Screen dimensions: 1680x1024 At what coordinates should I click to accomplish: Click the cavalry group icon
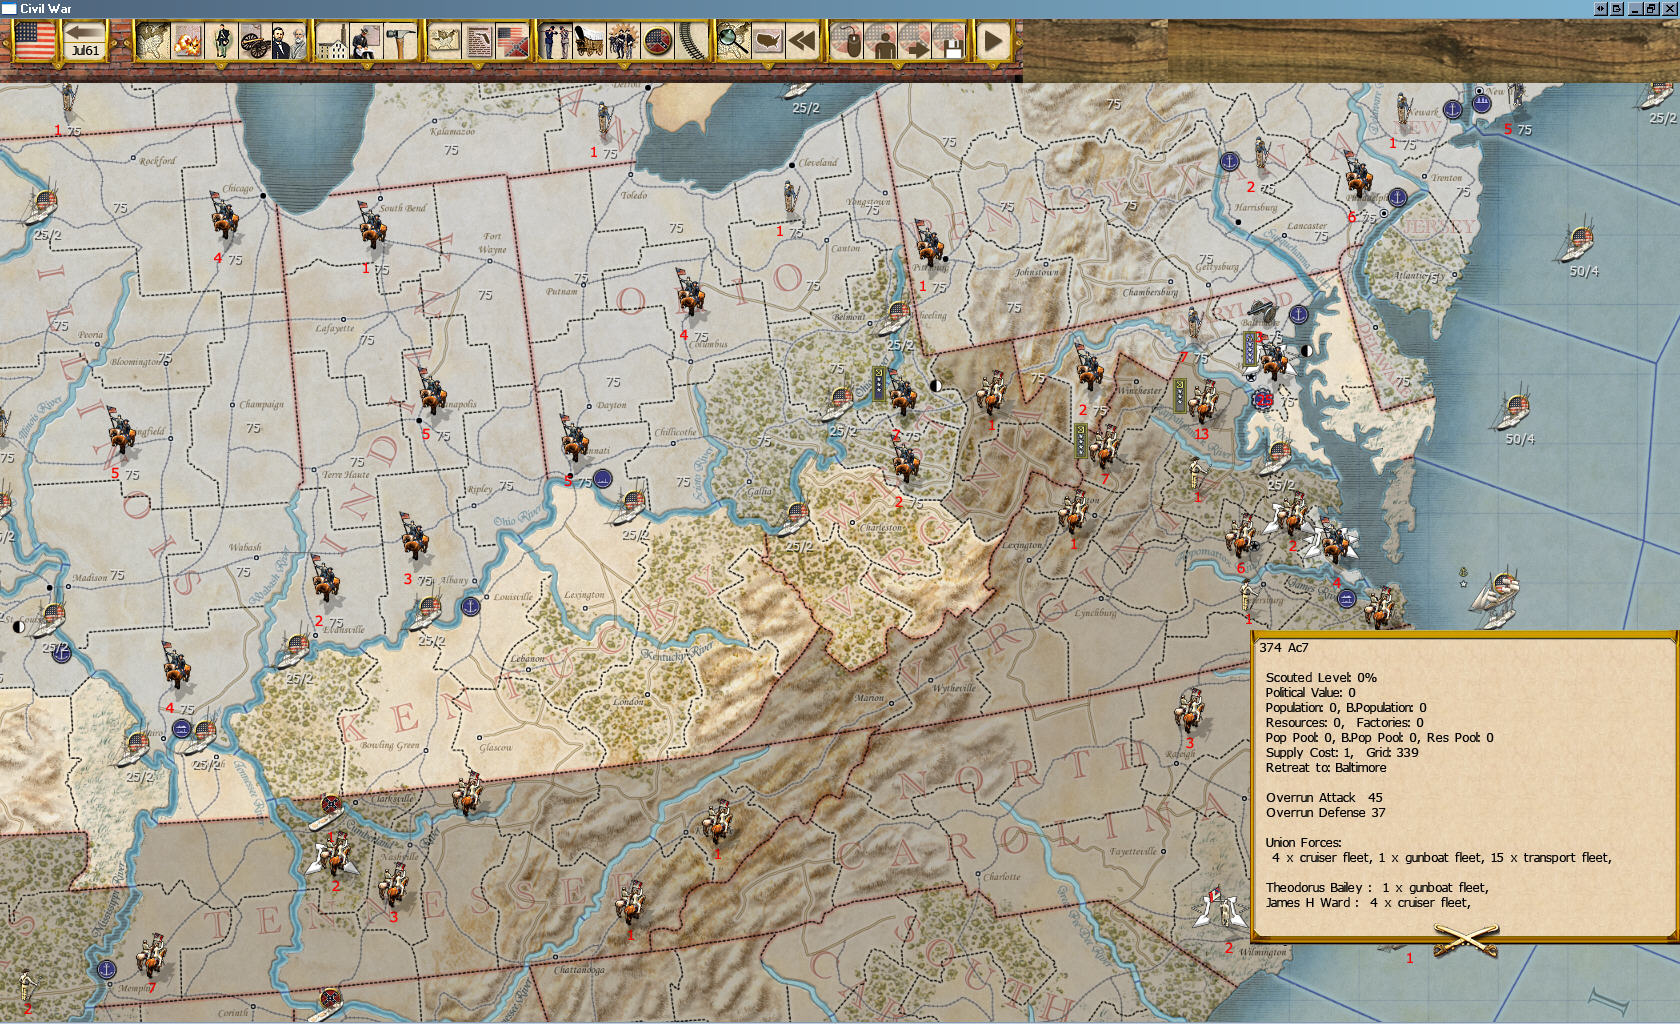coord(622,42)
